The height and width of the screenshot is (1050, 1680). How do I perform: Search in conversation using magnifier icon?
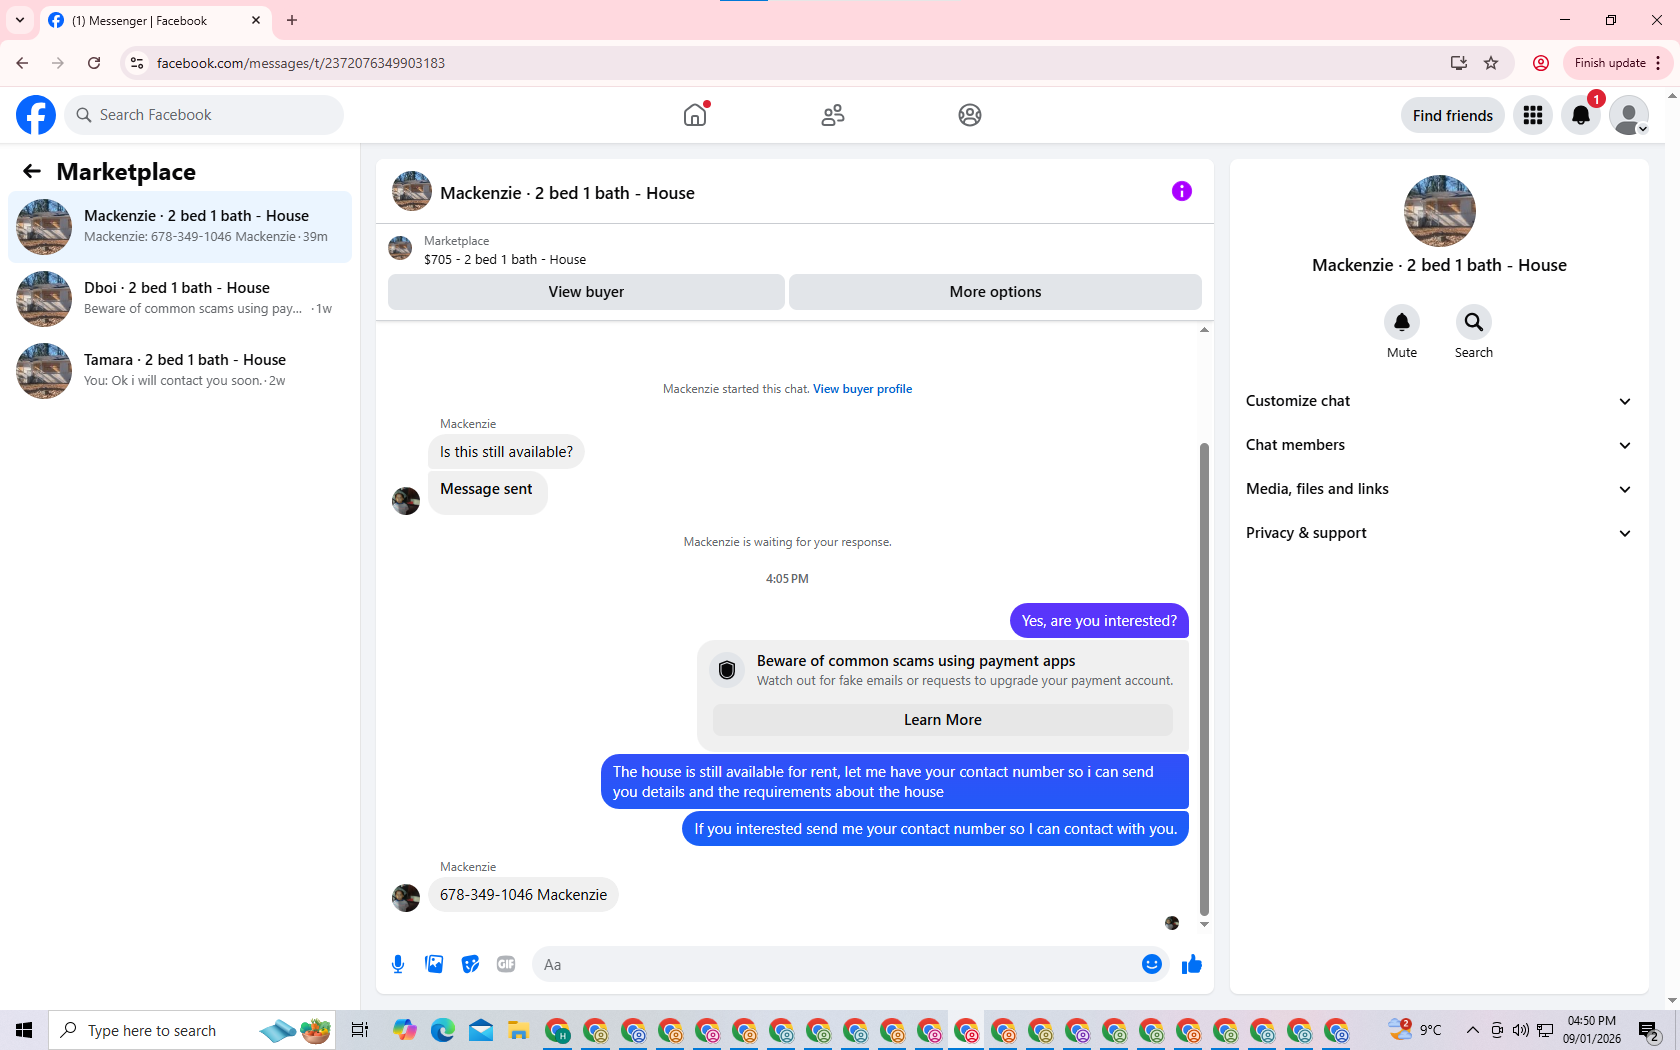(1474, 322)
